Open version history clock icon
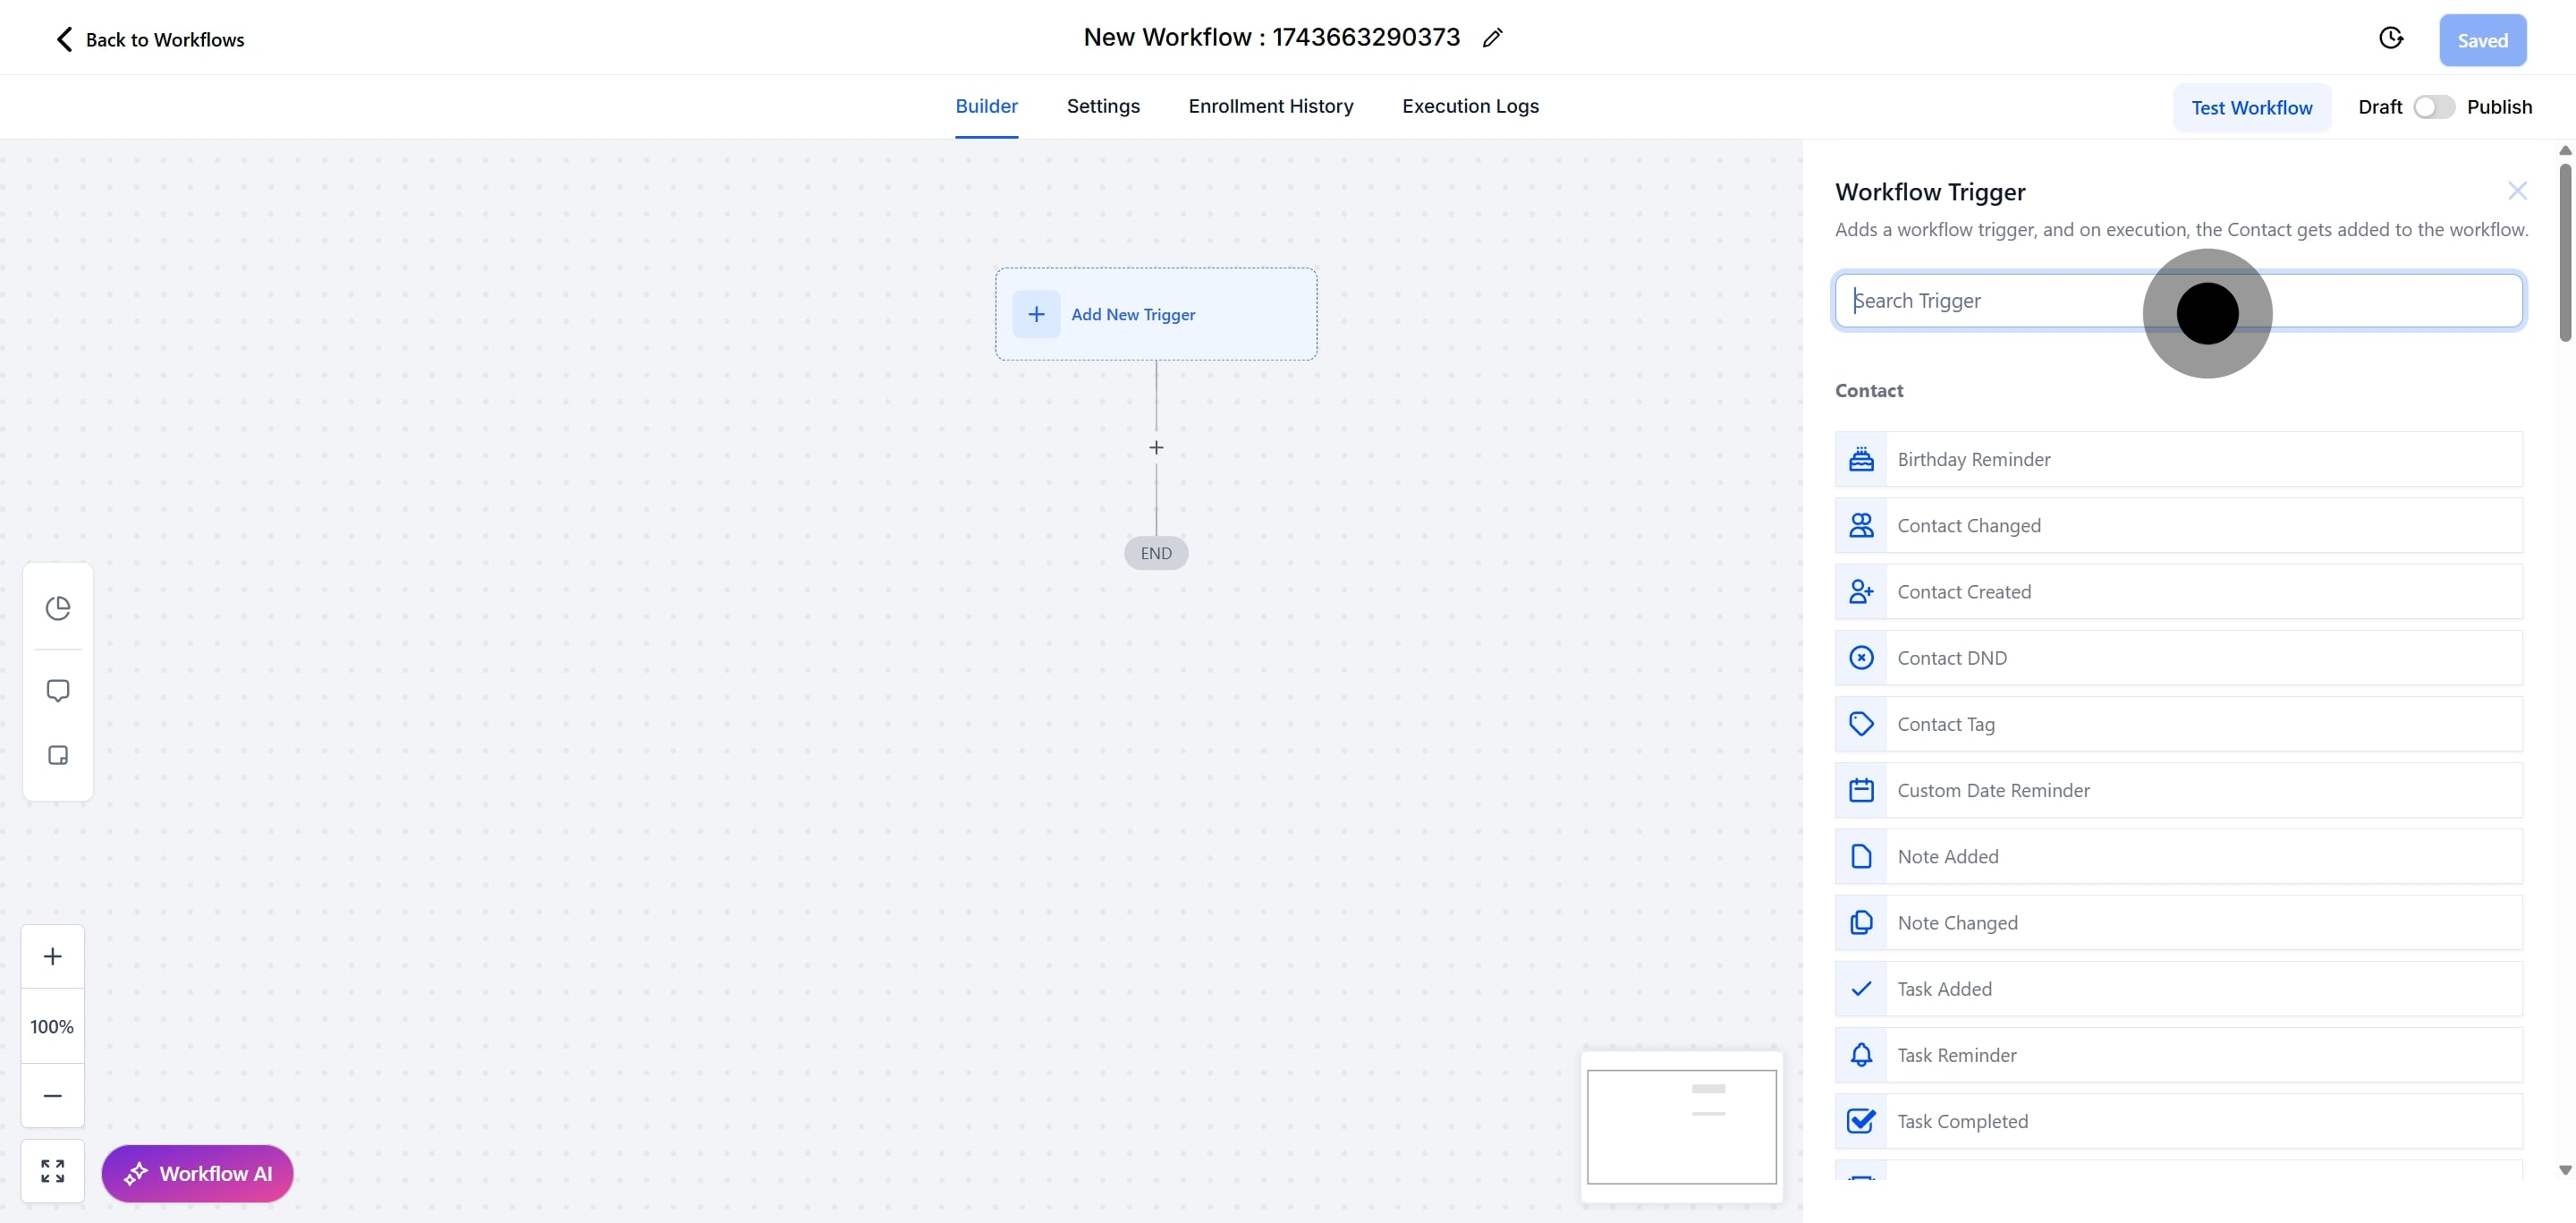This screenshot has height=1223, width=2576. 2390,39
